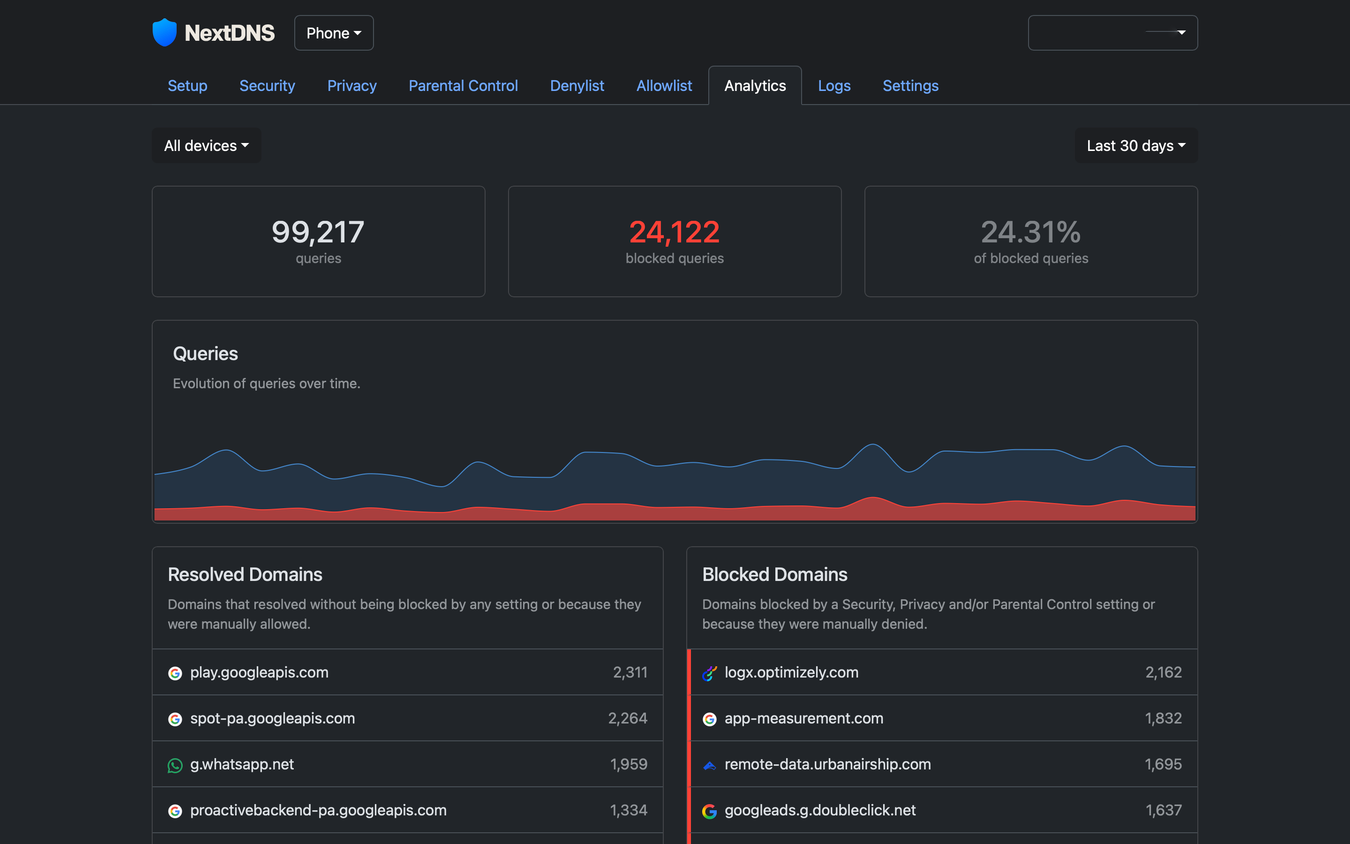Viewport: 1350px width, 844px height.
Task: Switch to the Setup tab
Action: [x=187, y=86]
